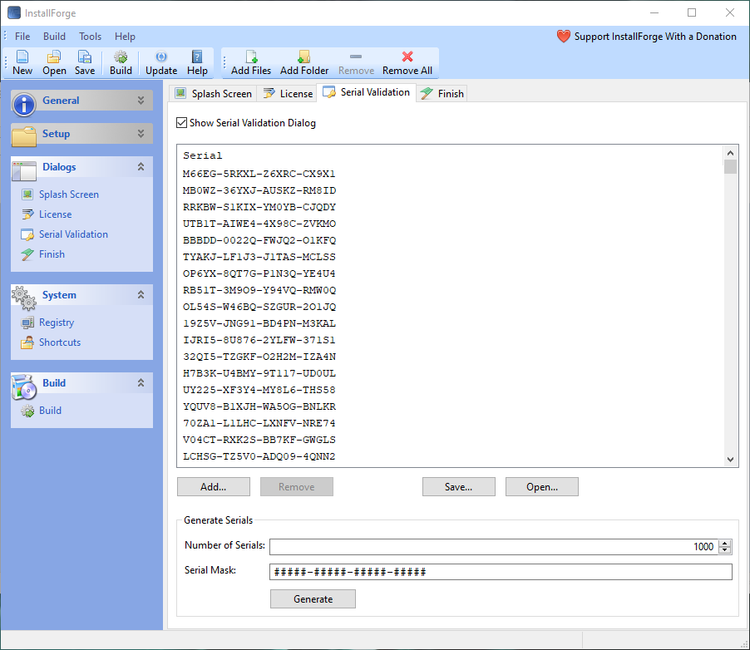Click the Add... serial button
Image resolution: width=750 pixels, height=650 pixels.
click(x=213, y=486)
